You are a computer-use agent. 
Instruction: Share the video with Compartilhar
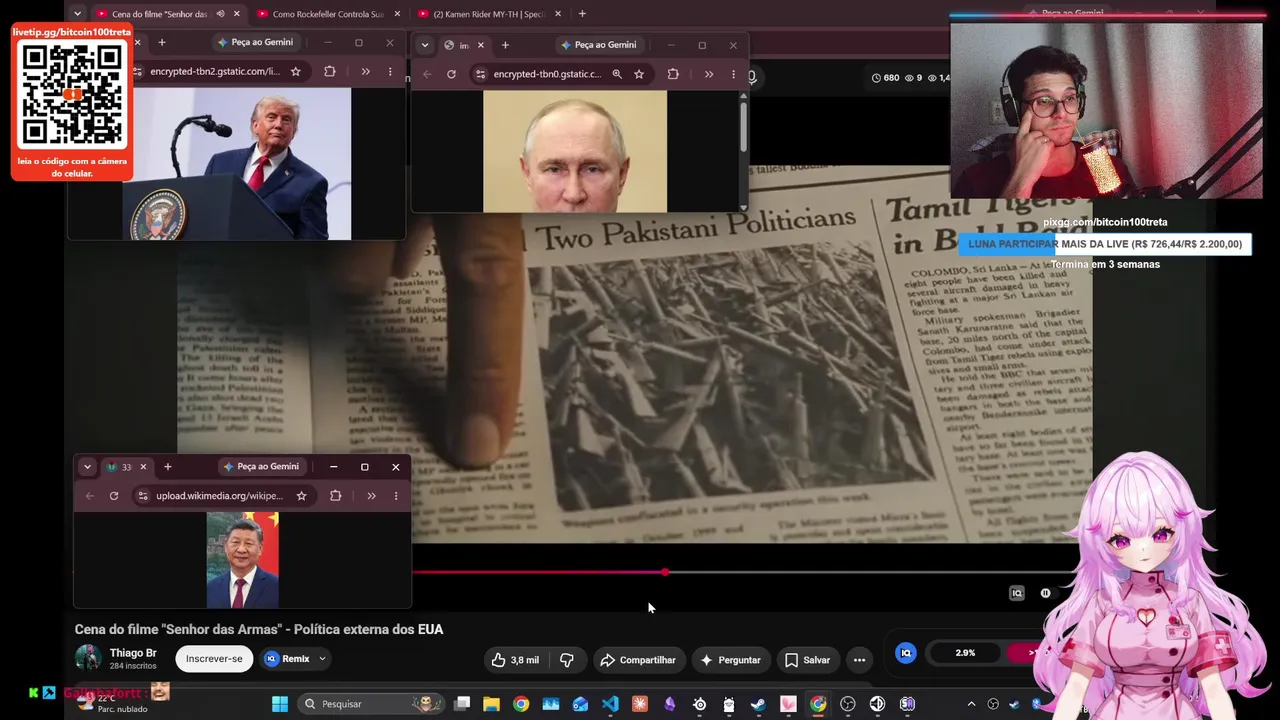[x=638, y=660]
